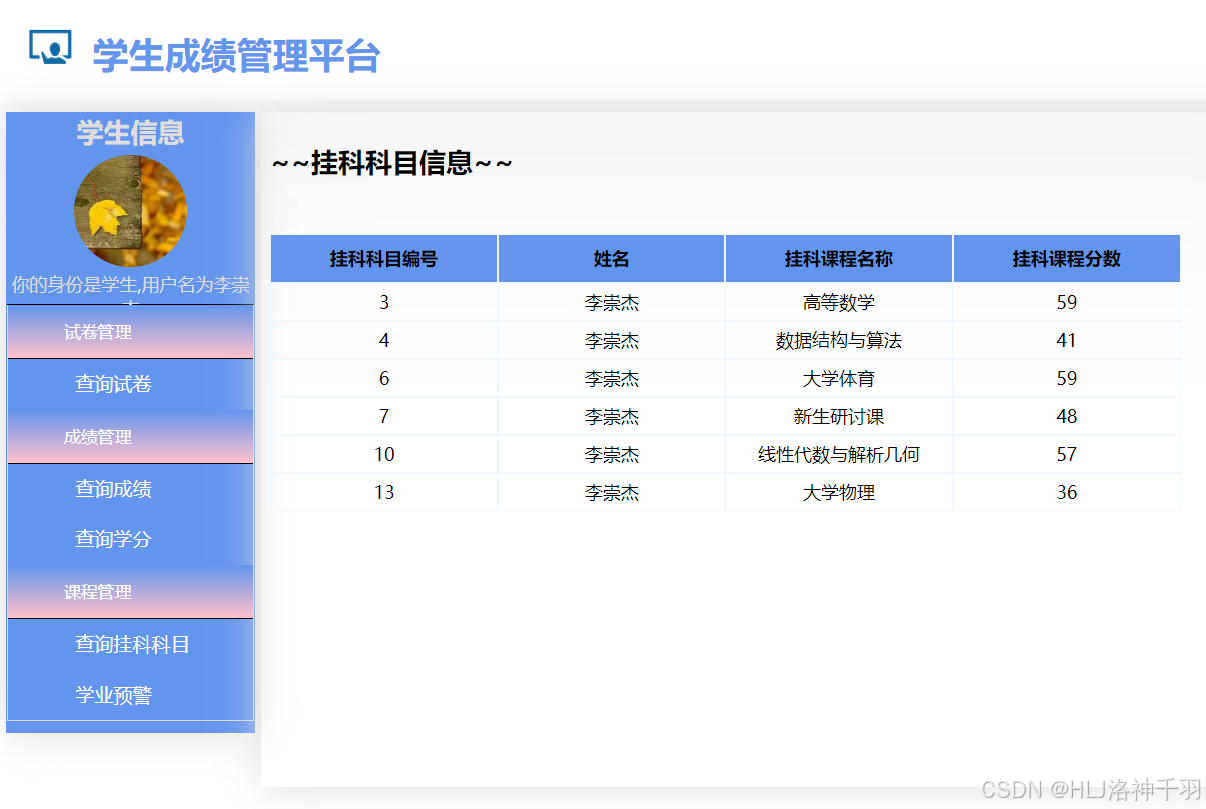Screen dimensions: 1206x809
Task: Select the 大学体育 course cell
Action: click(x=839, y=378)
